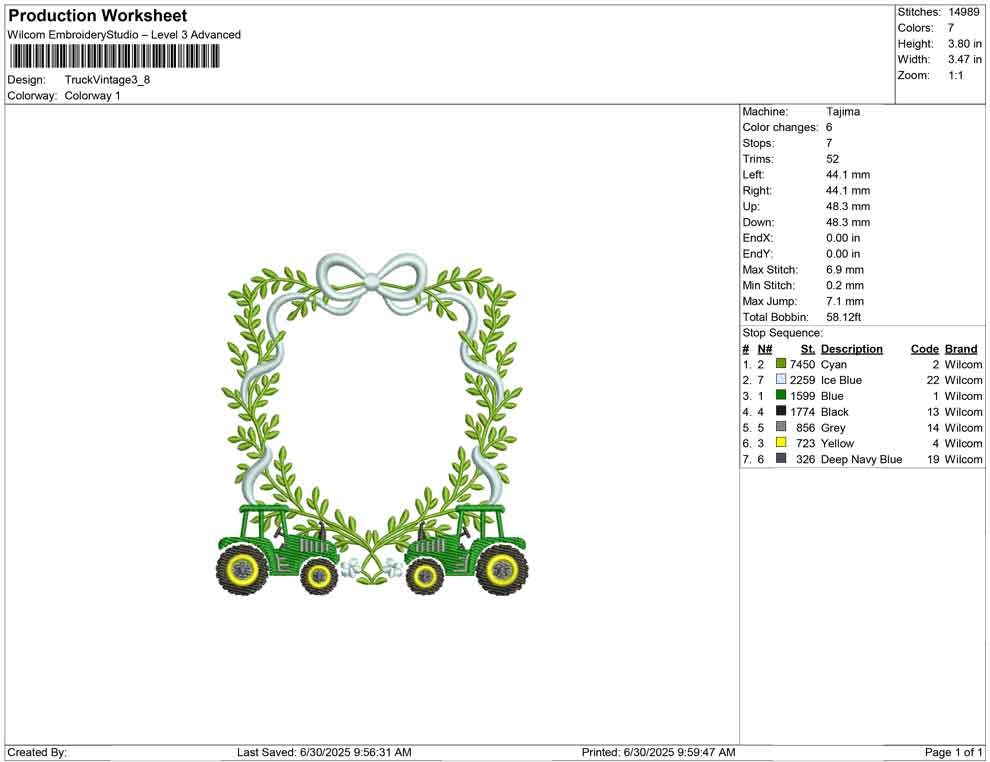Click the embroidery design preview image
This screenshot has width=990, height=762.
coord(373,424)
